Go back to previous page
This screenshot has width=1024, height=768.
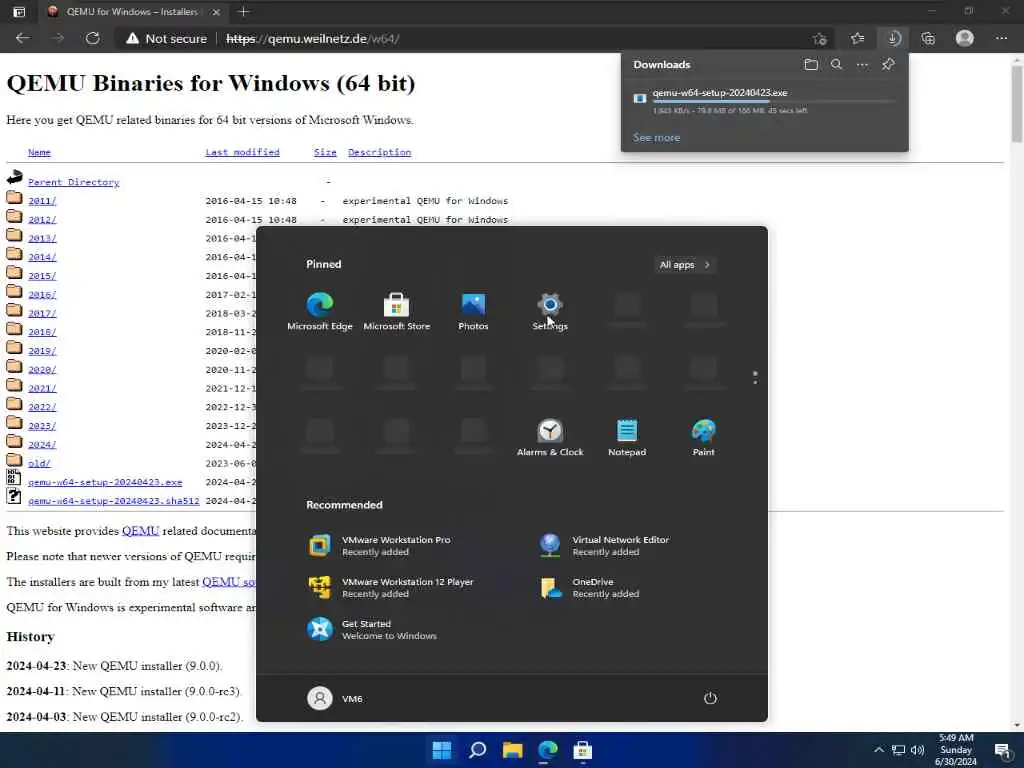click(x=23, y=39)
